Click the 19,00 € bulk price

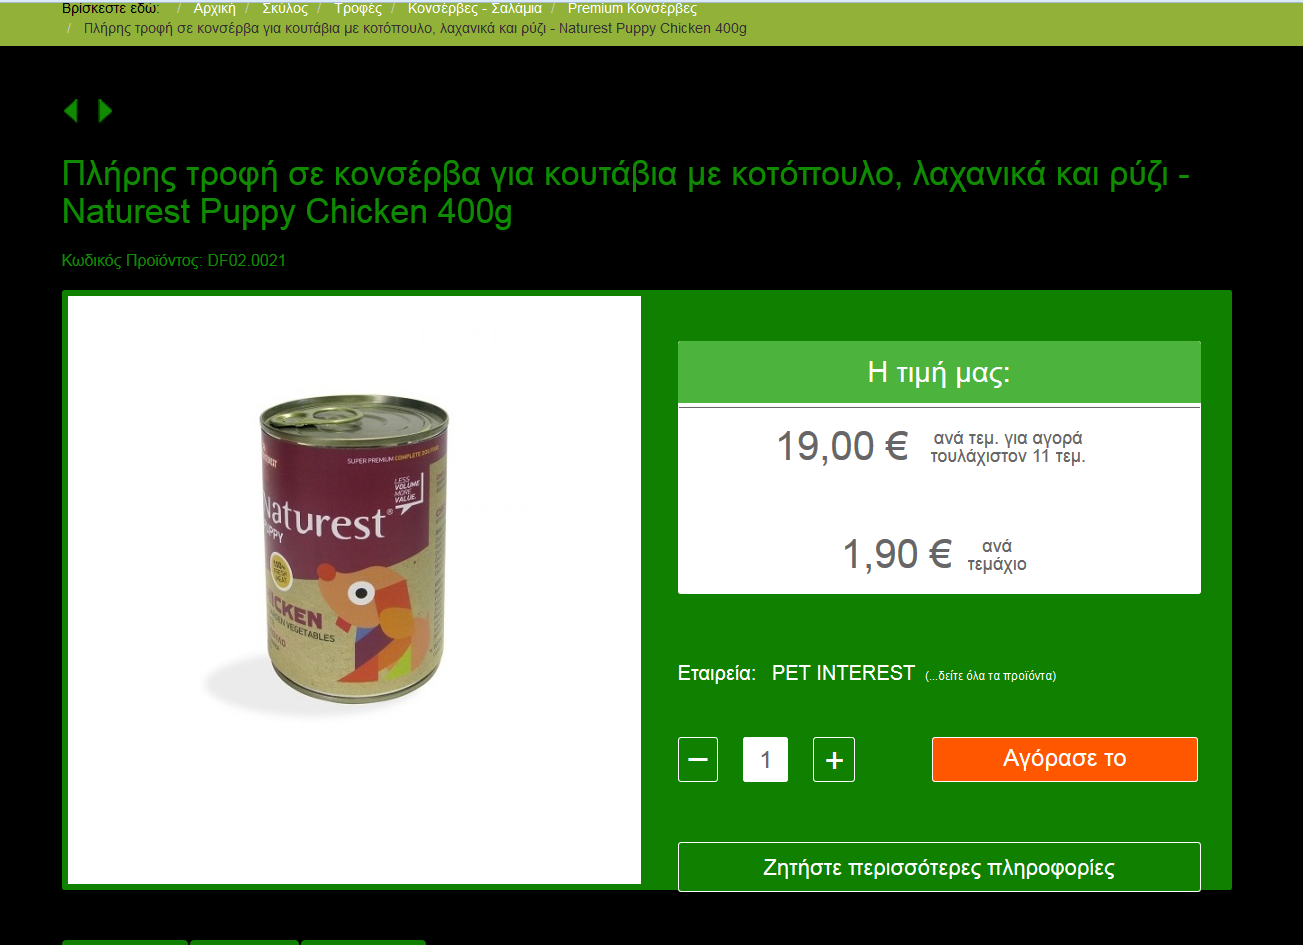[x=842, y=446]
